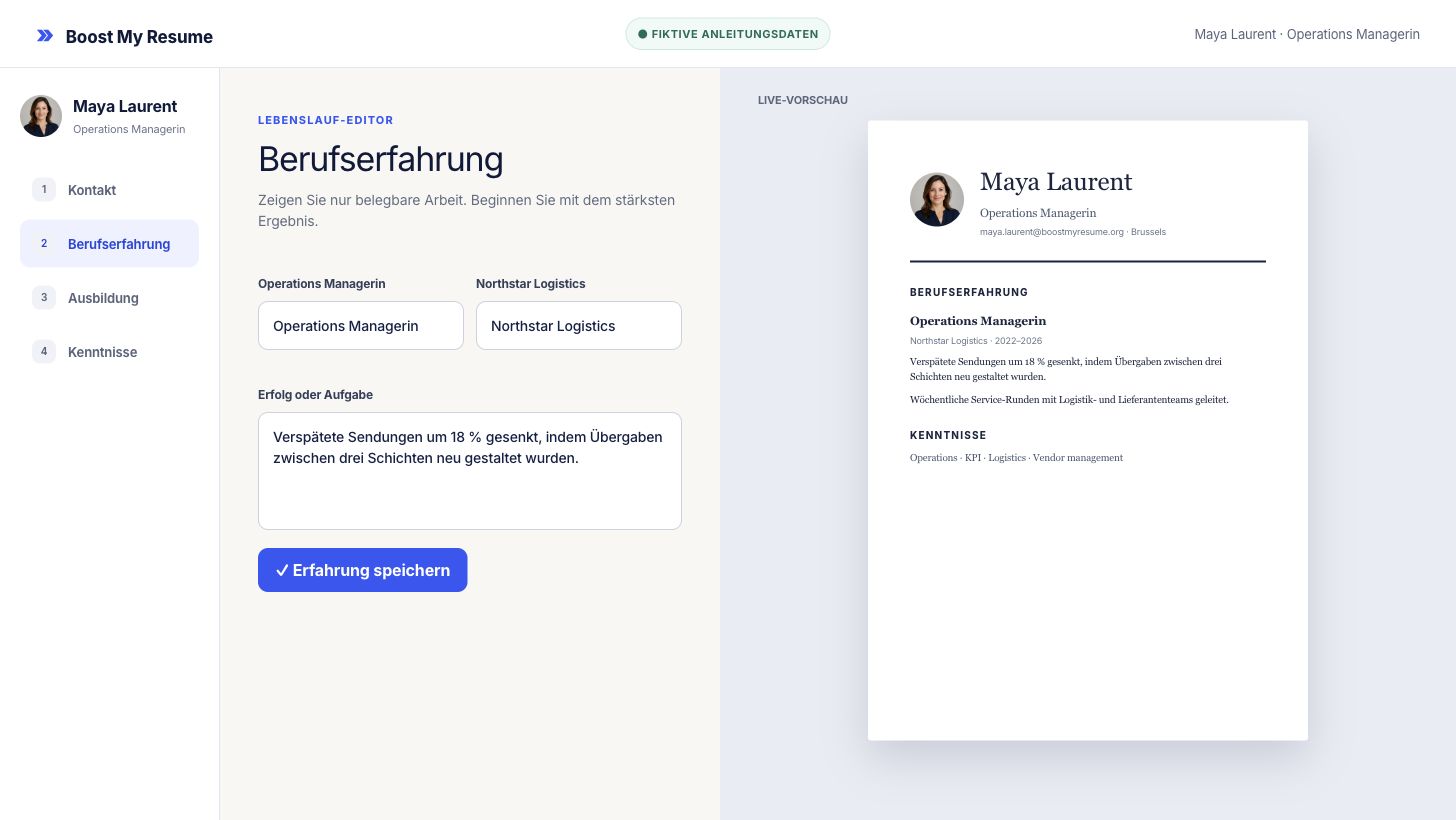1456x820 pixels.
Task: Focus the Northstar Logistics company field
Action: coord(579,326)
